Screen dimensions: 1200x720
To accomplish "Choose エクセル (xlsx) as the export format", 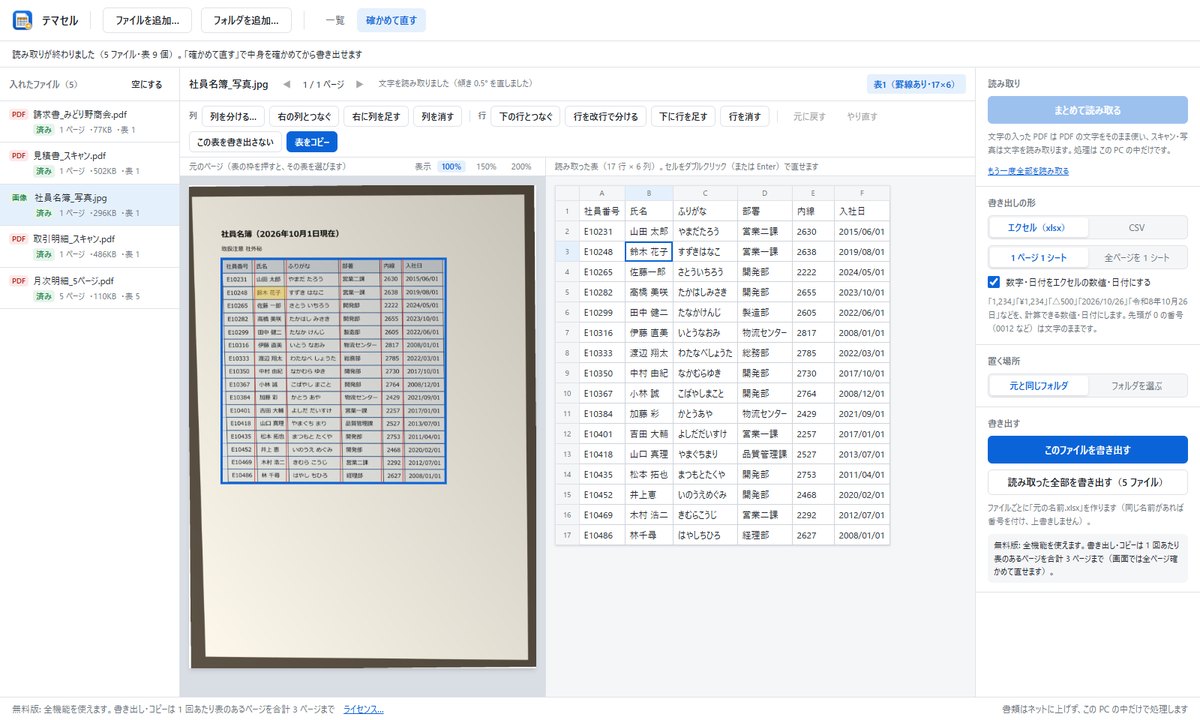I will tap(1037, 227).
